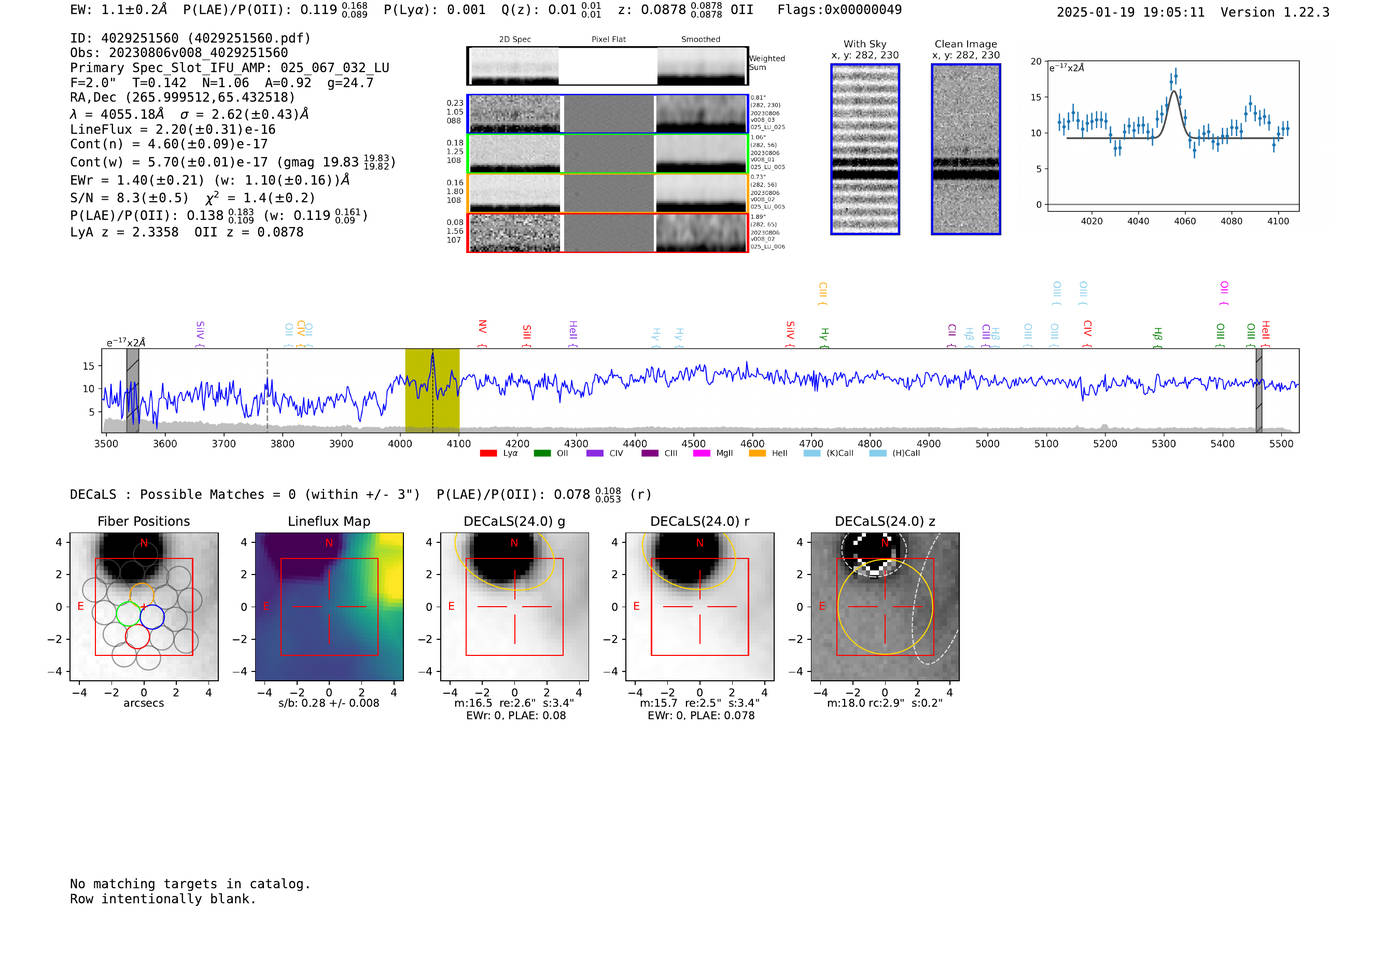Click the 'EWr = 1.40(±0.21)' line
This screenshot has width=1400, height=953.
pos(210,180)
